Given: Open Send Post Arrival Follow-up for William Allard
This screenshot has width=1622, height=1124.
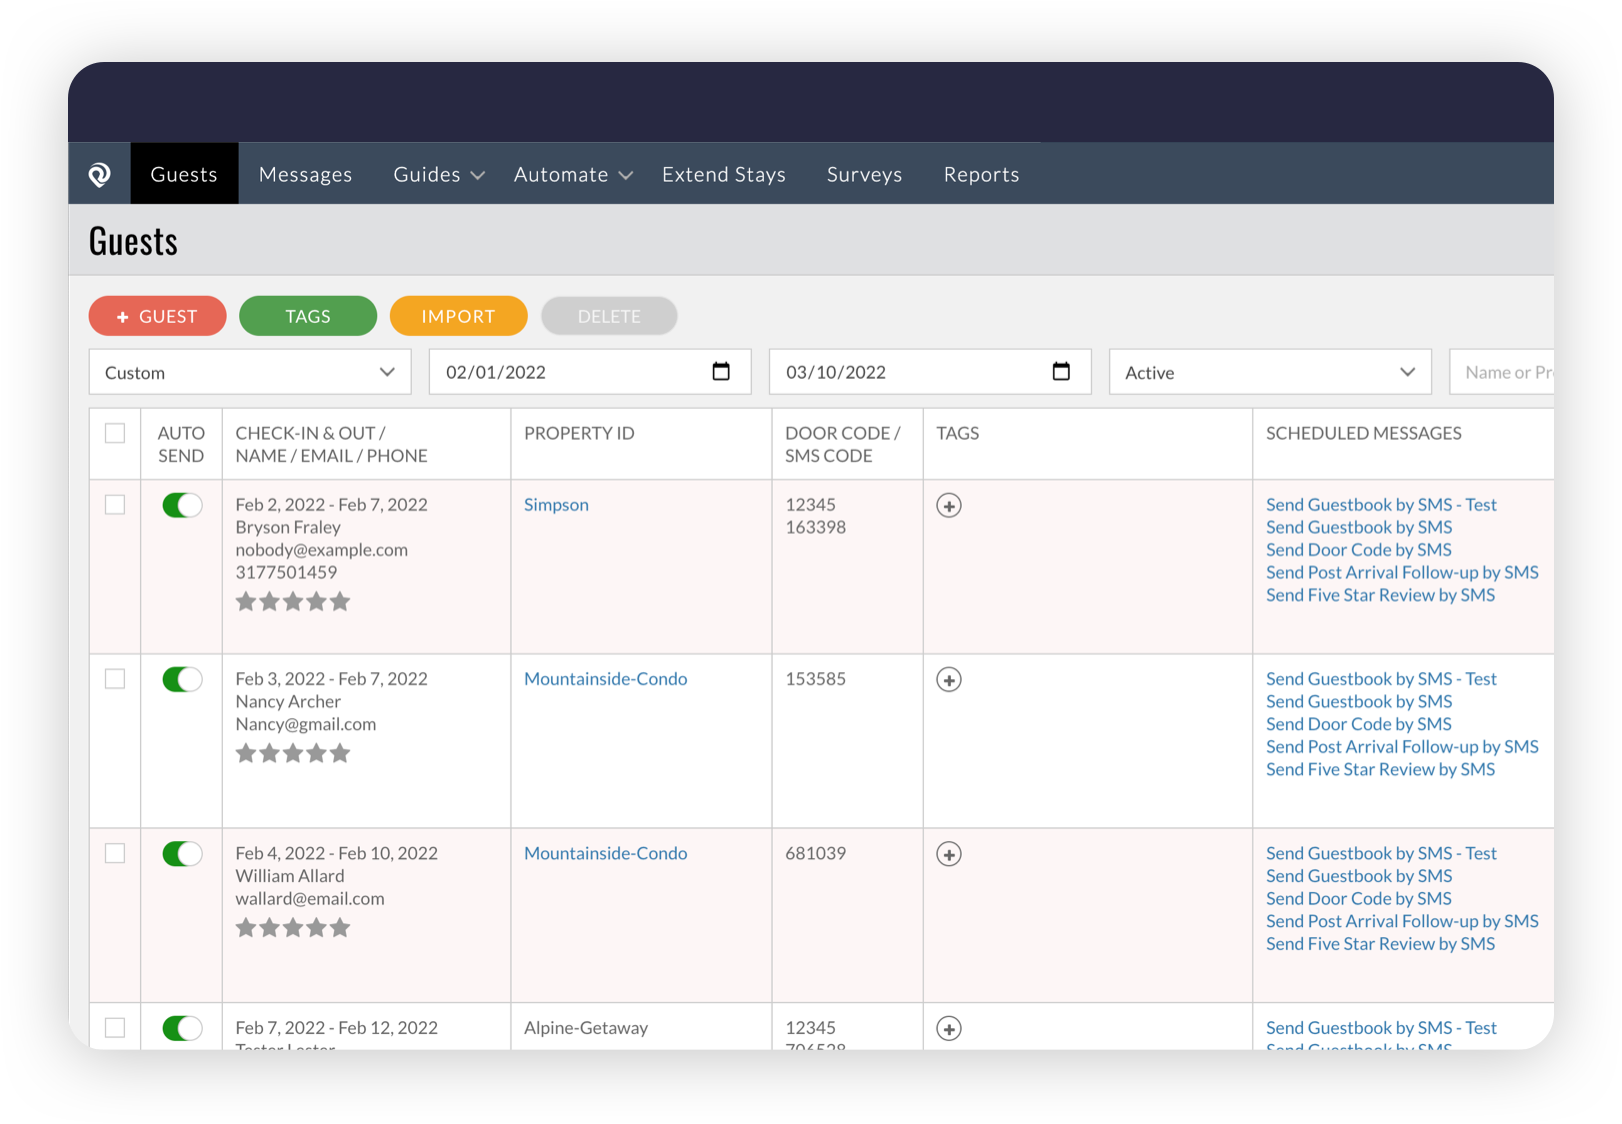Looking at the screenshot, I should [1402, 921].
